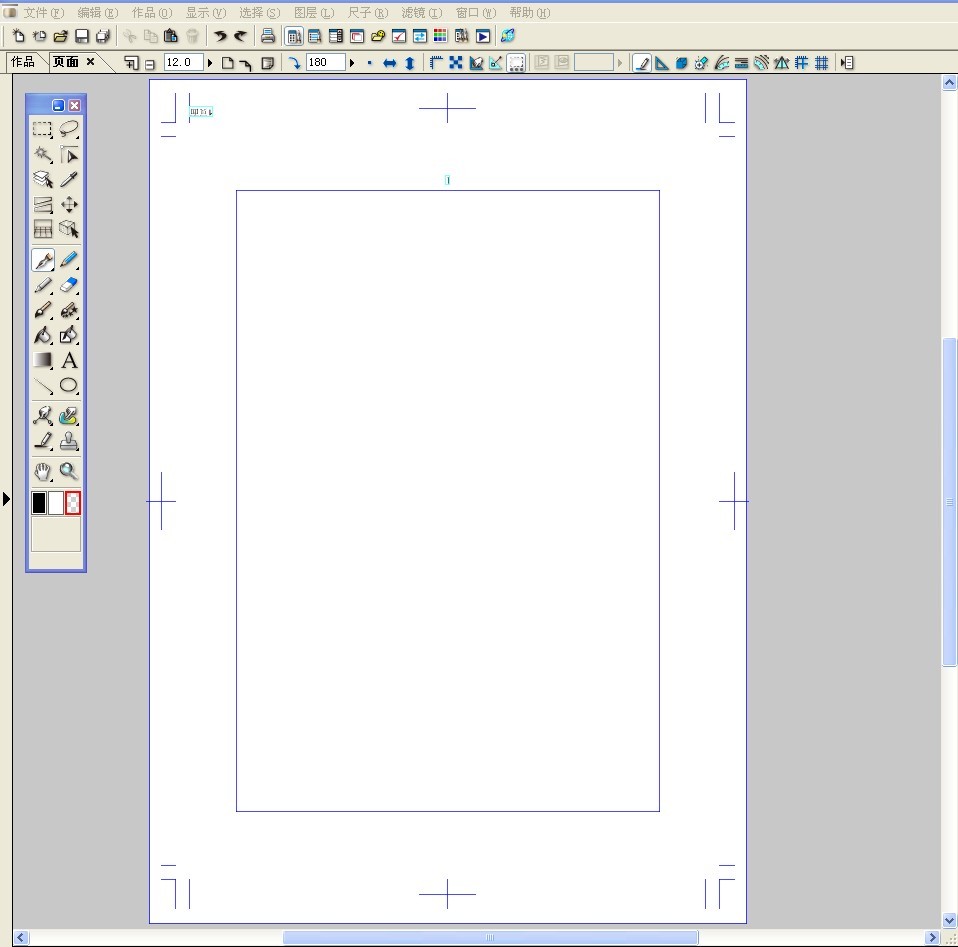Click the rotation angle field 180
The image size is (958, 947).
[326, 62]
